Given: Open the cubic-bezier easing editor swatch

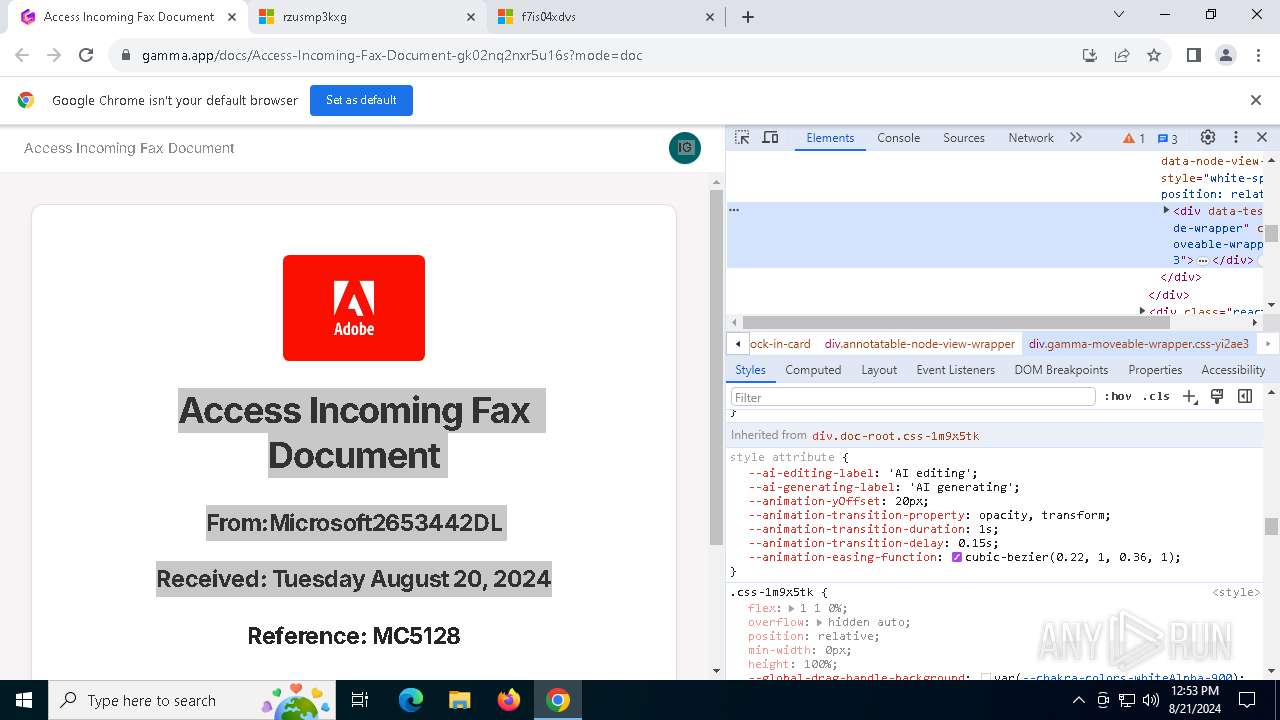Looking at the screenshot, I should pos(957,558).
